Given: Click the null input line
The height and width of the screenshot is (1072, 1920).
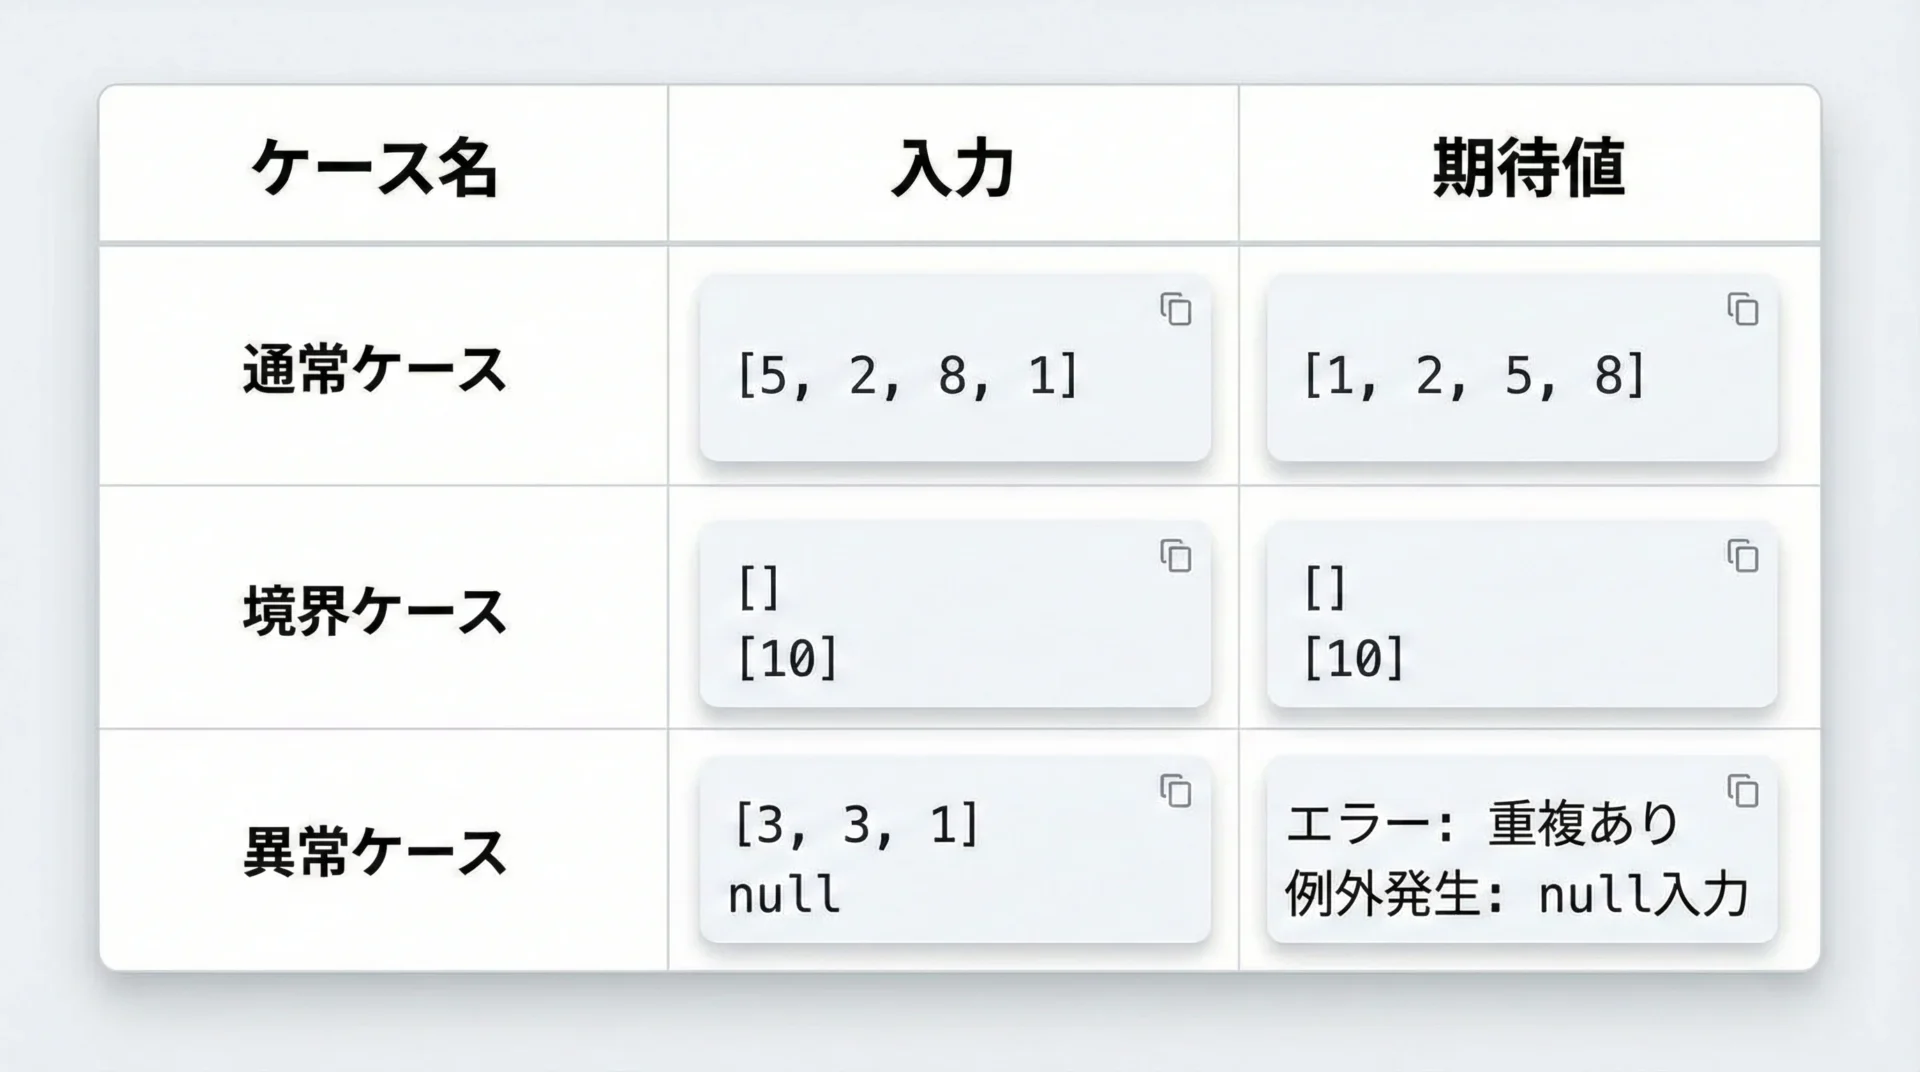Looking at the screenshot, I should [783, 895].
